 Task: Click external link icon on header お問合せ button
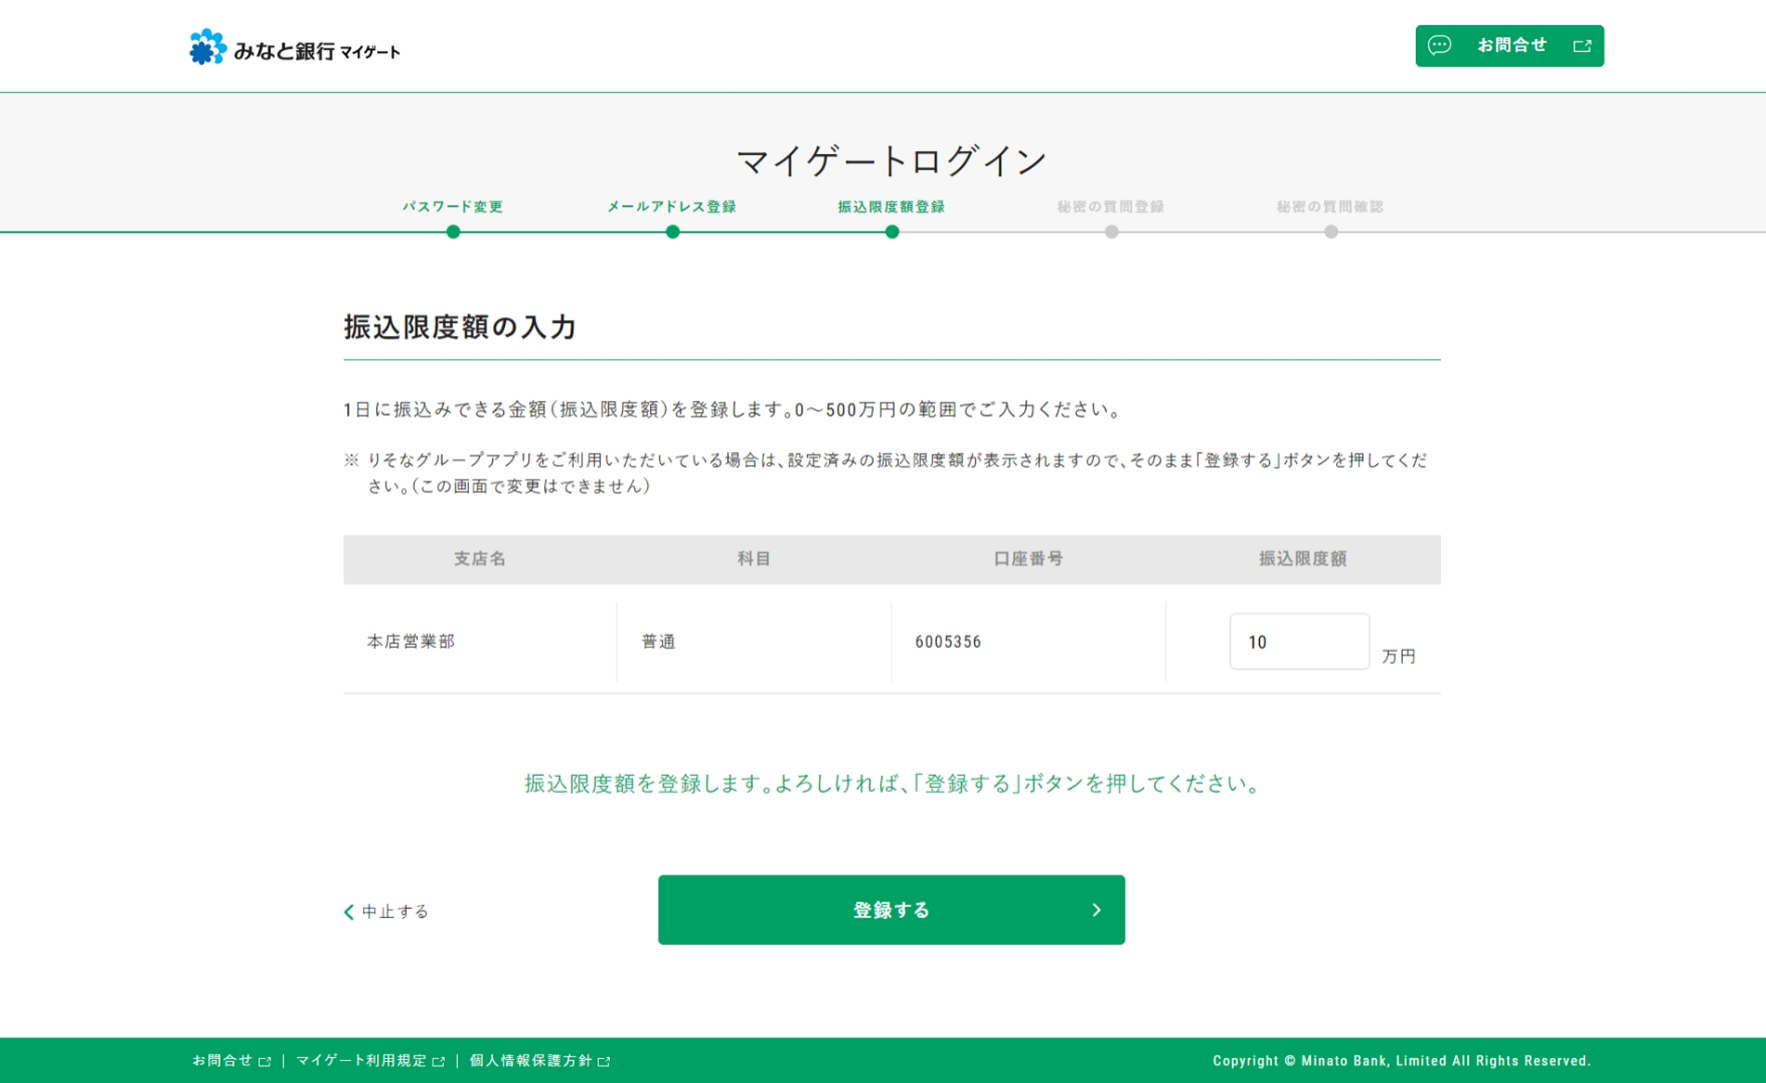[x=1581, y=46]
